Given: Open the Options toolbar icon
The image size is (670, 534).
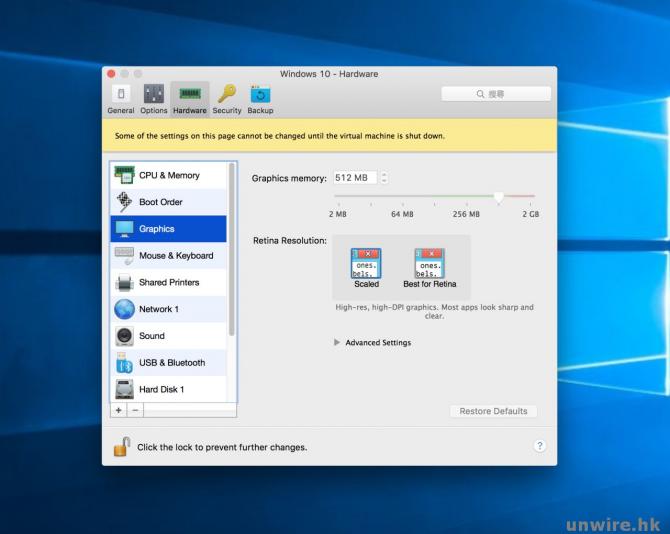Looking at the screenshot, I should point(154,94).
